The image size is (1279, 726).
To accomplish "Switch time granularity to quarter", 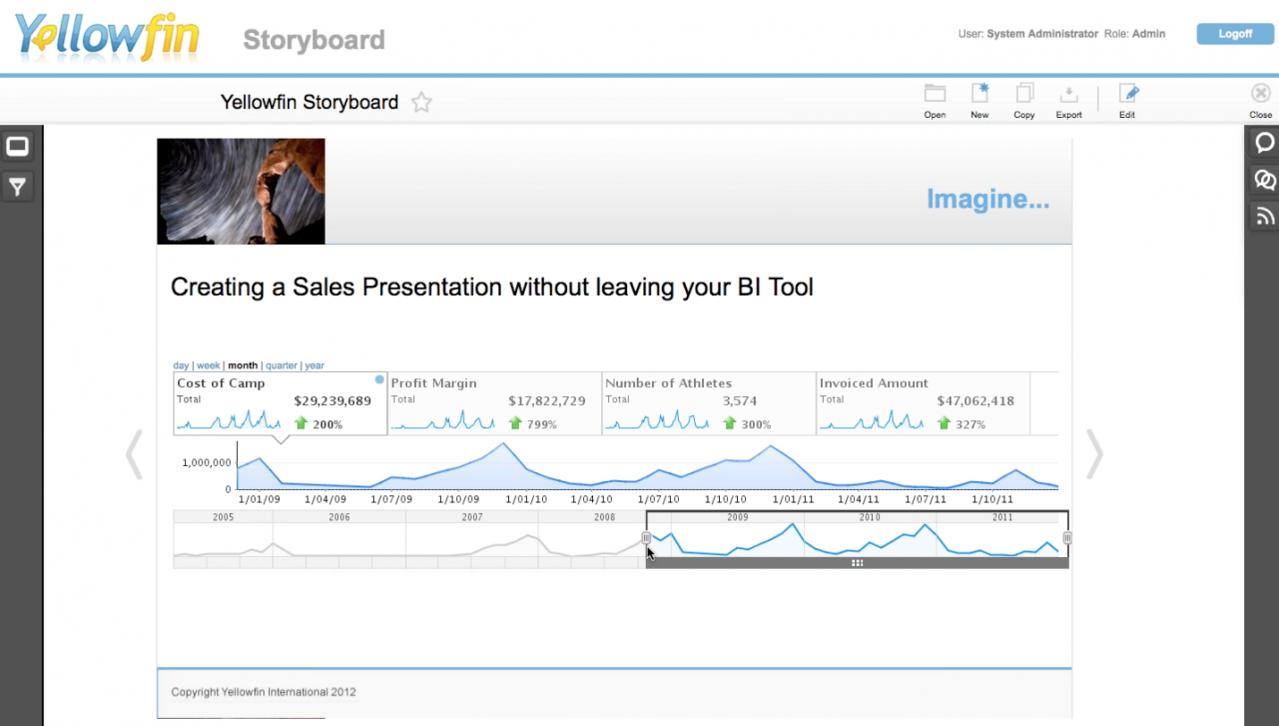I will click(281, 366).
